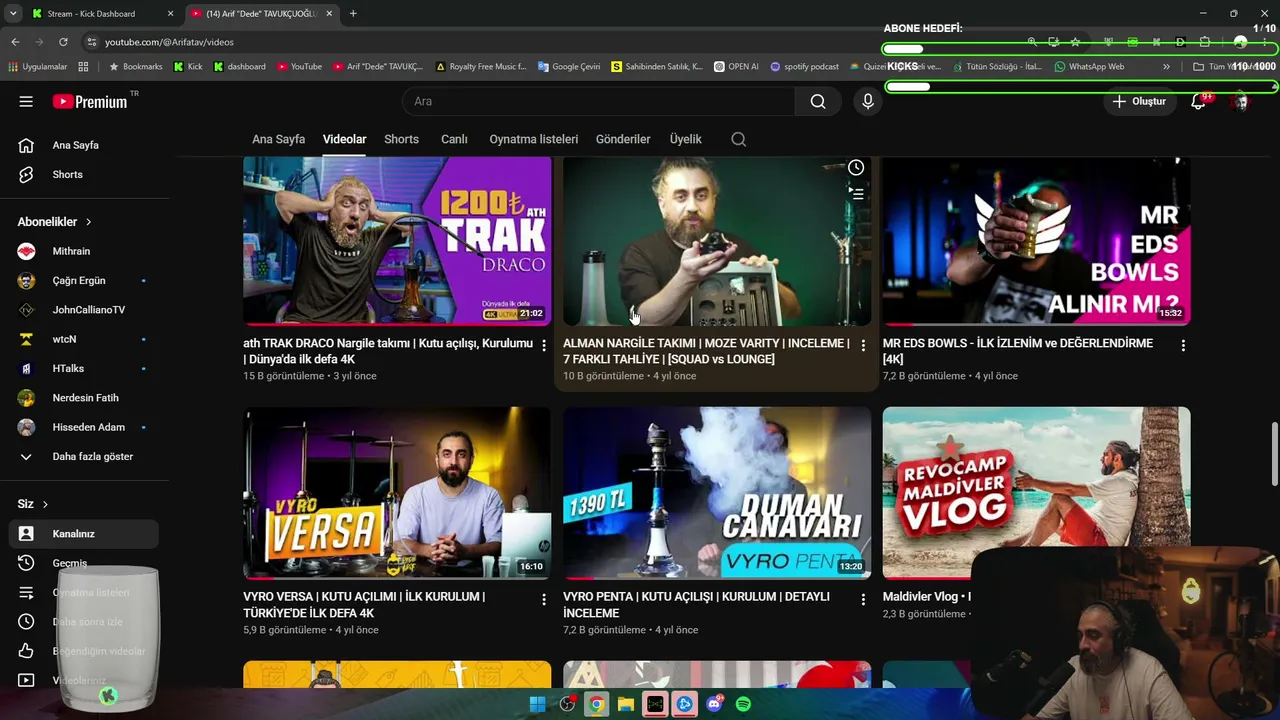Open Kanalınız in the sidebar
Screen dimensions: 1280x720
pos(84,534)
